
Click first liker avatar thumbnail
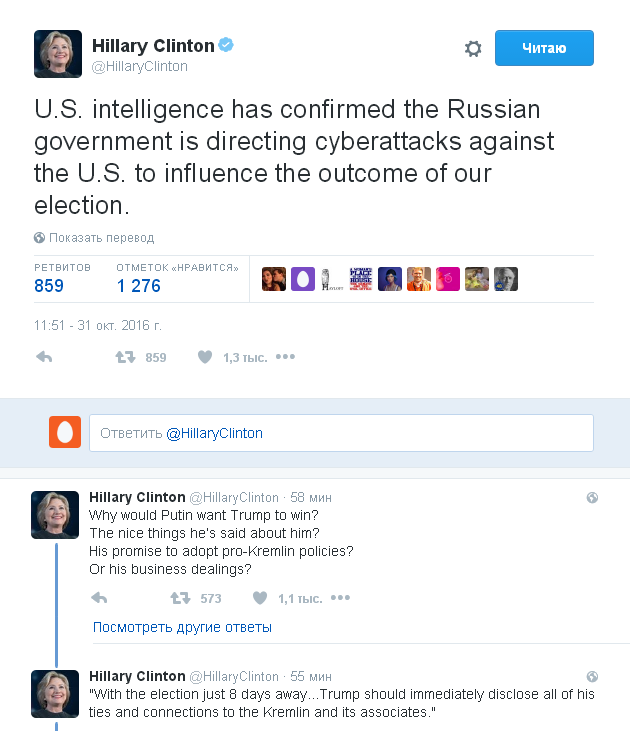tap(274, 279)
